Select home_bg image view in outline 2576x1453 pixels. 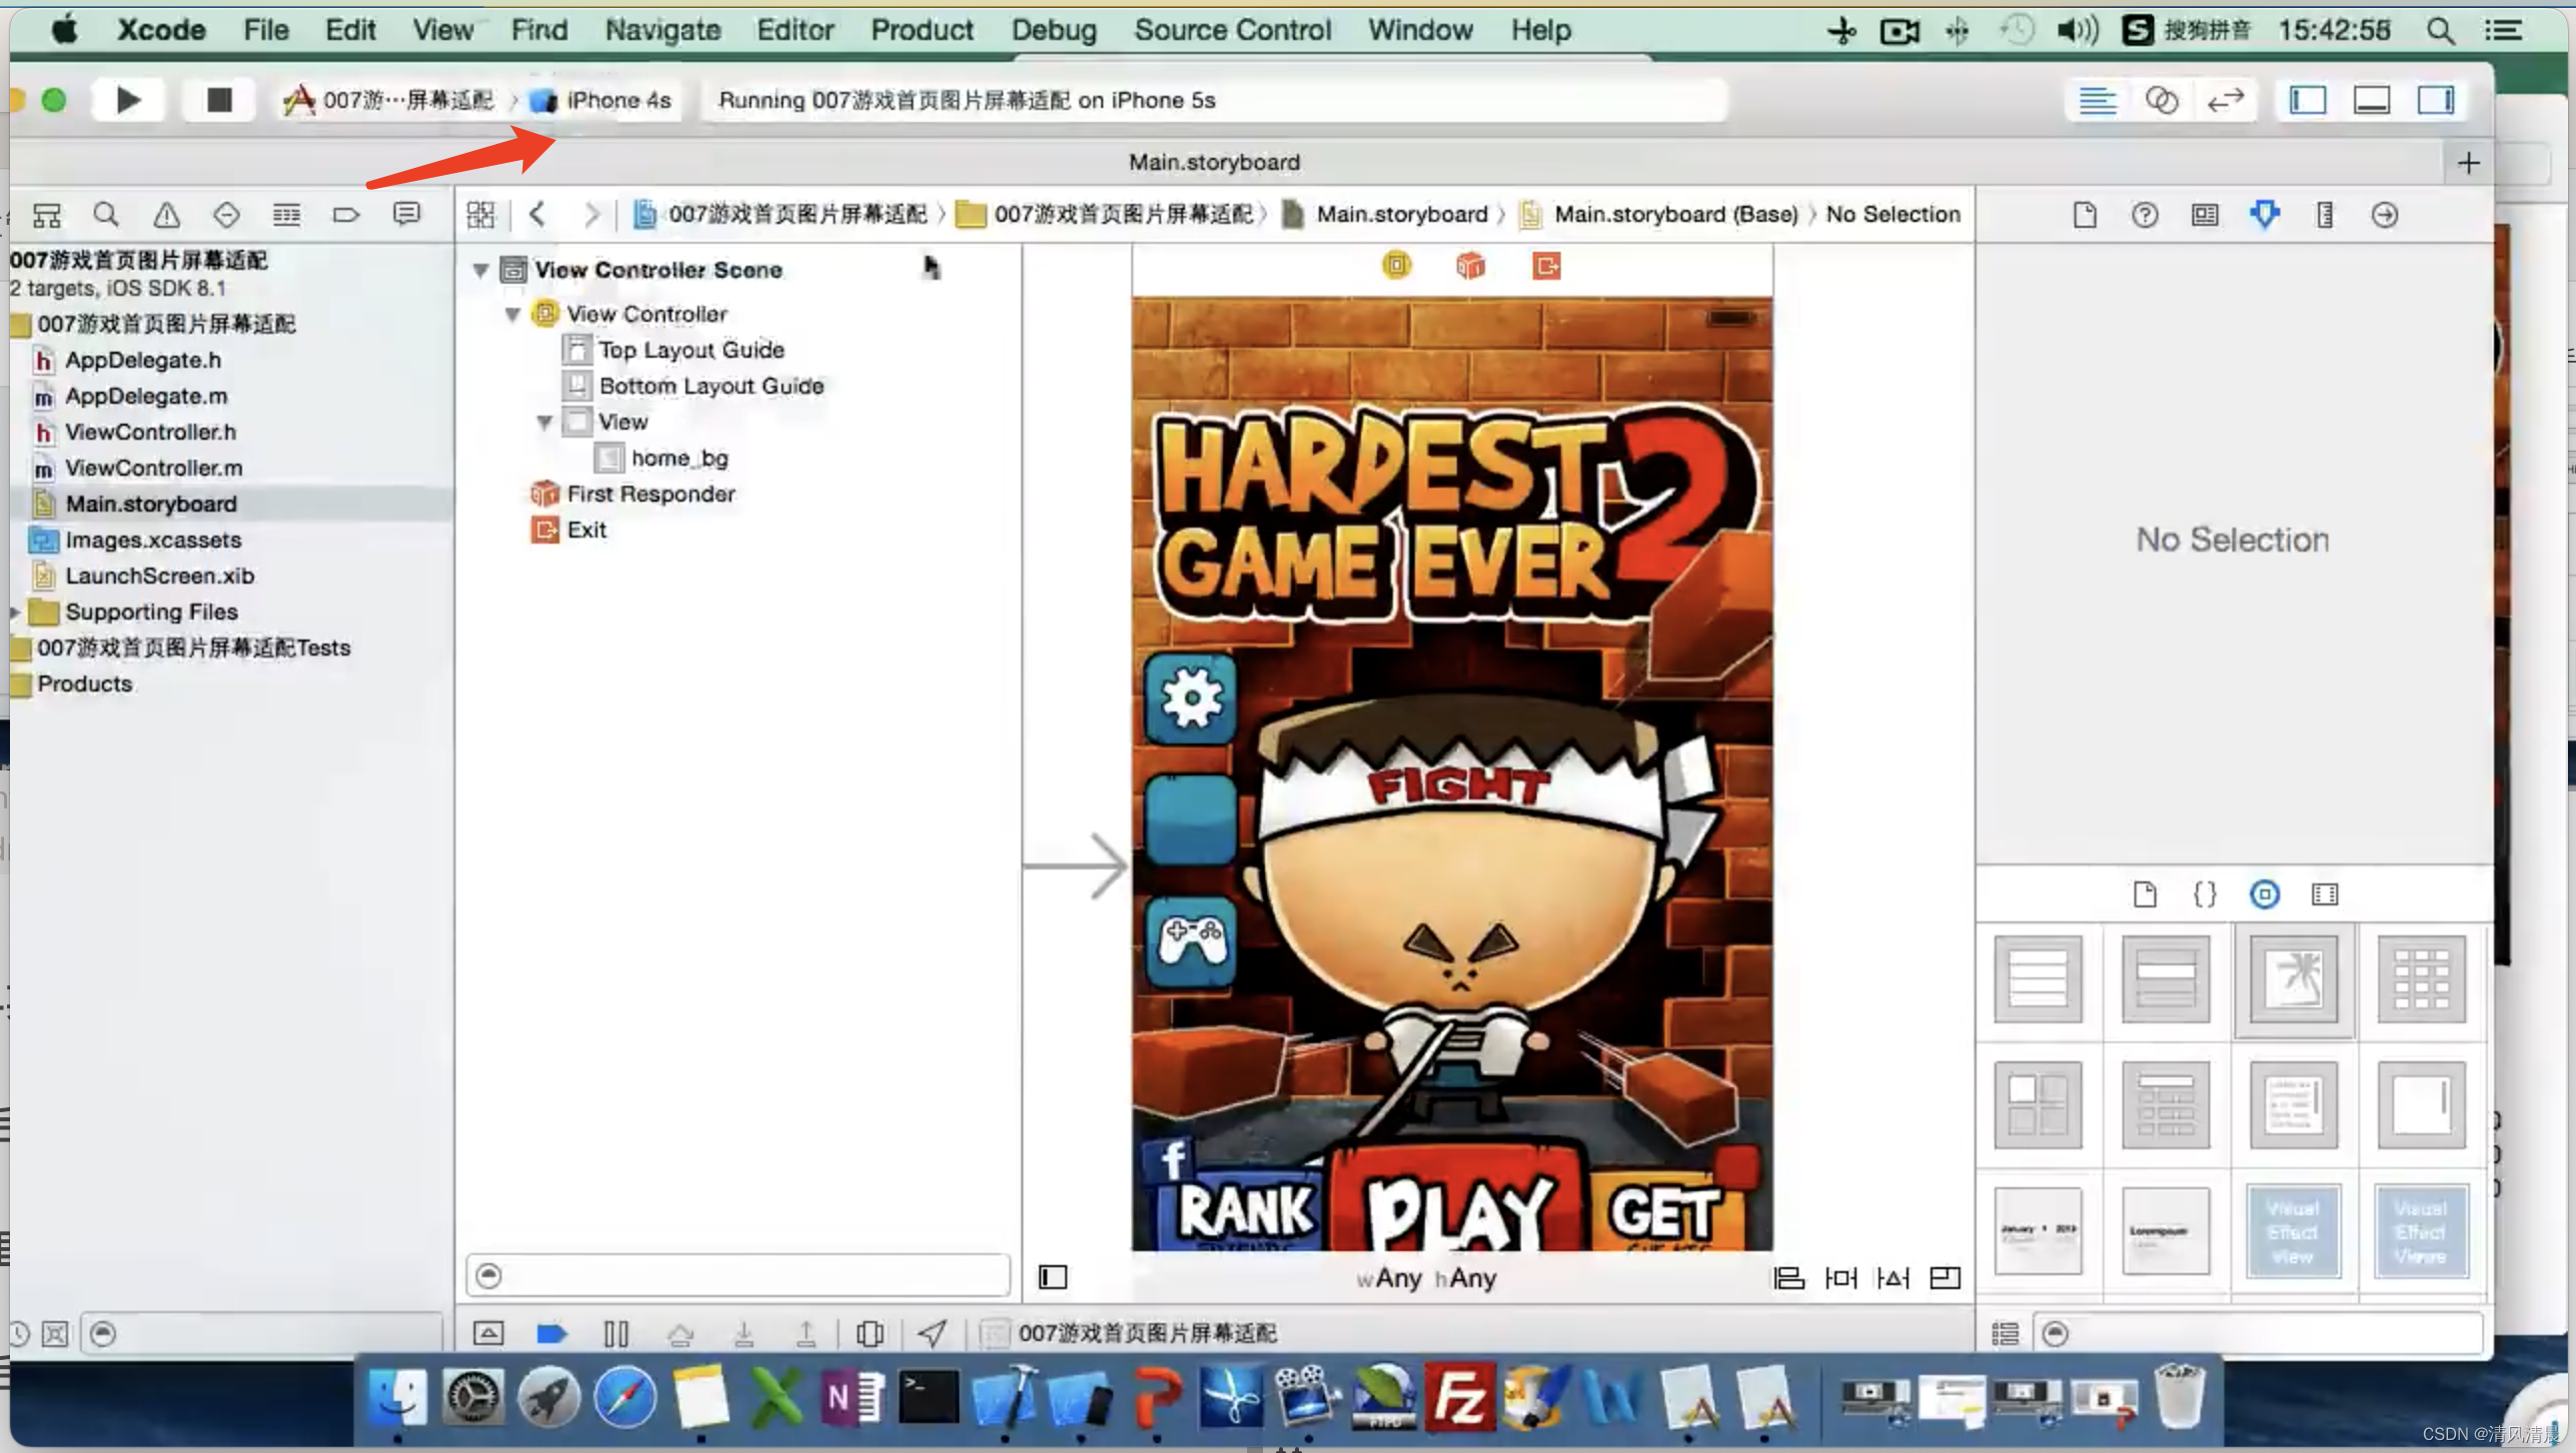[679, 458]
